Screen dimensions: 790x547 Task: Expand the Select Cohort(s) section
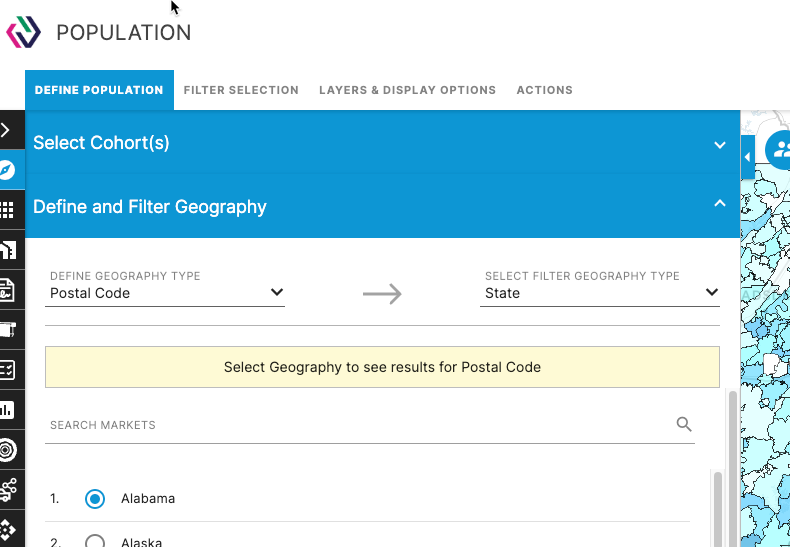[x=382, y=143]
